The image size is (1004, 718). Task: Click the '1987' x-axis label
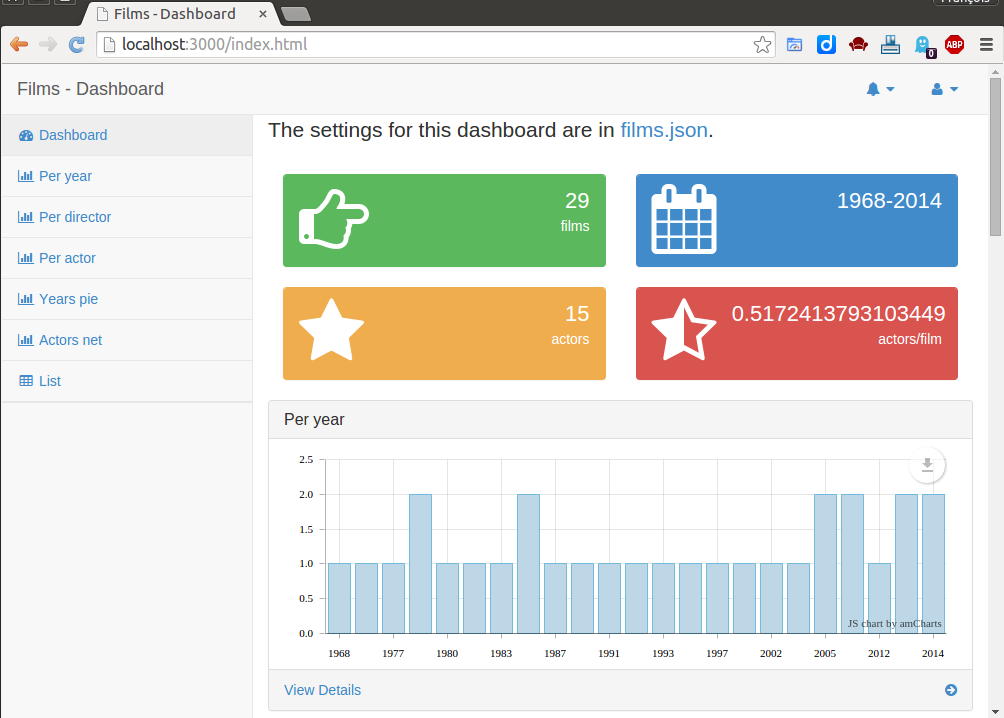click(x=555, y=653)
